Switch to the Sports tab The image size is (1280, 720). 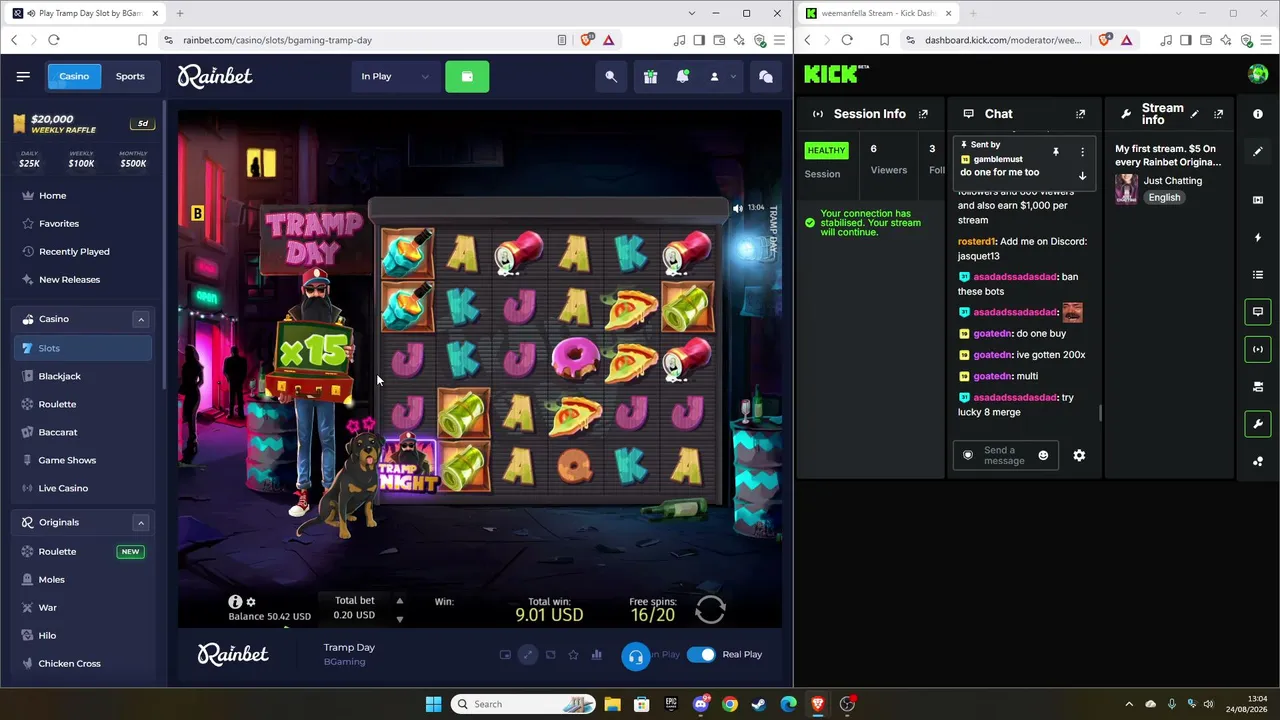130,76
